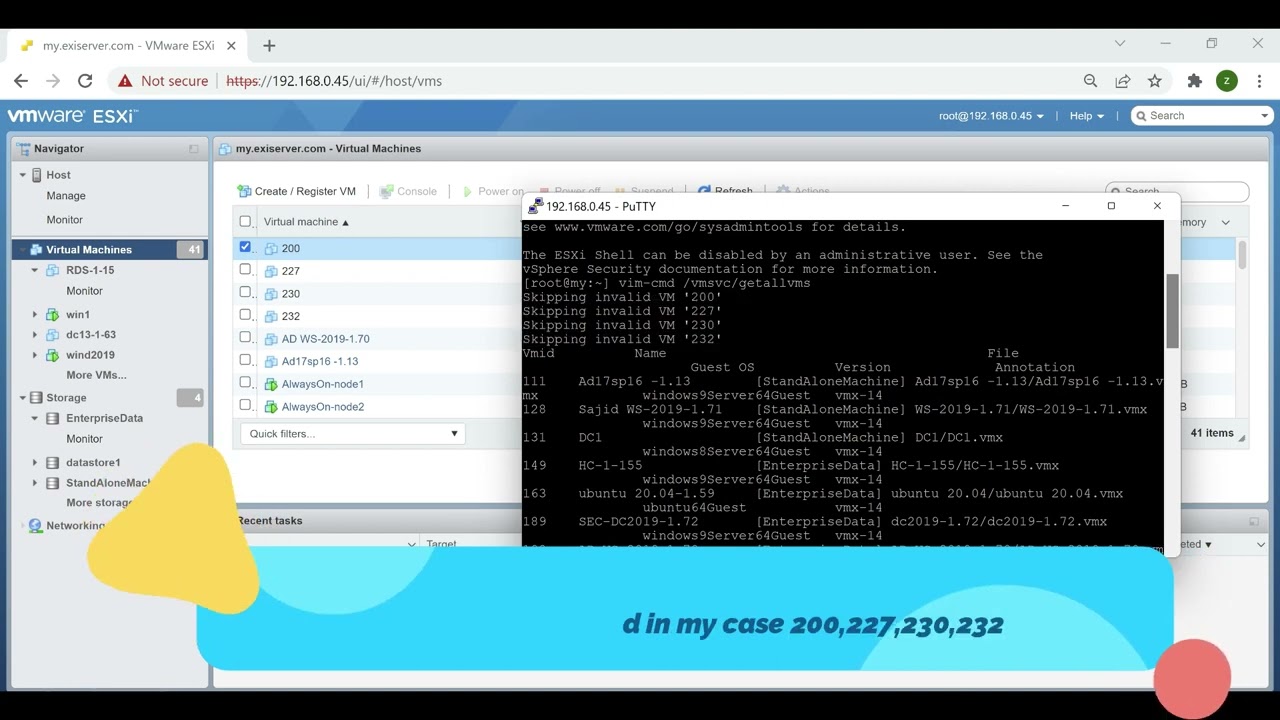Screen dimensions: 1280x720
Task: Select wind2019 in the Navigator
Action: tap(90, 355)
